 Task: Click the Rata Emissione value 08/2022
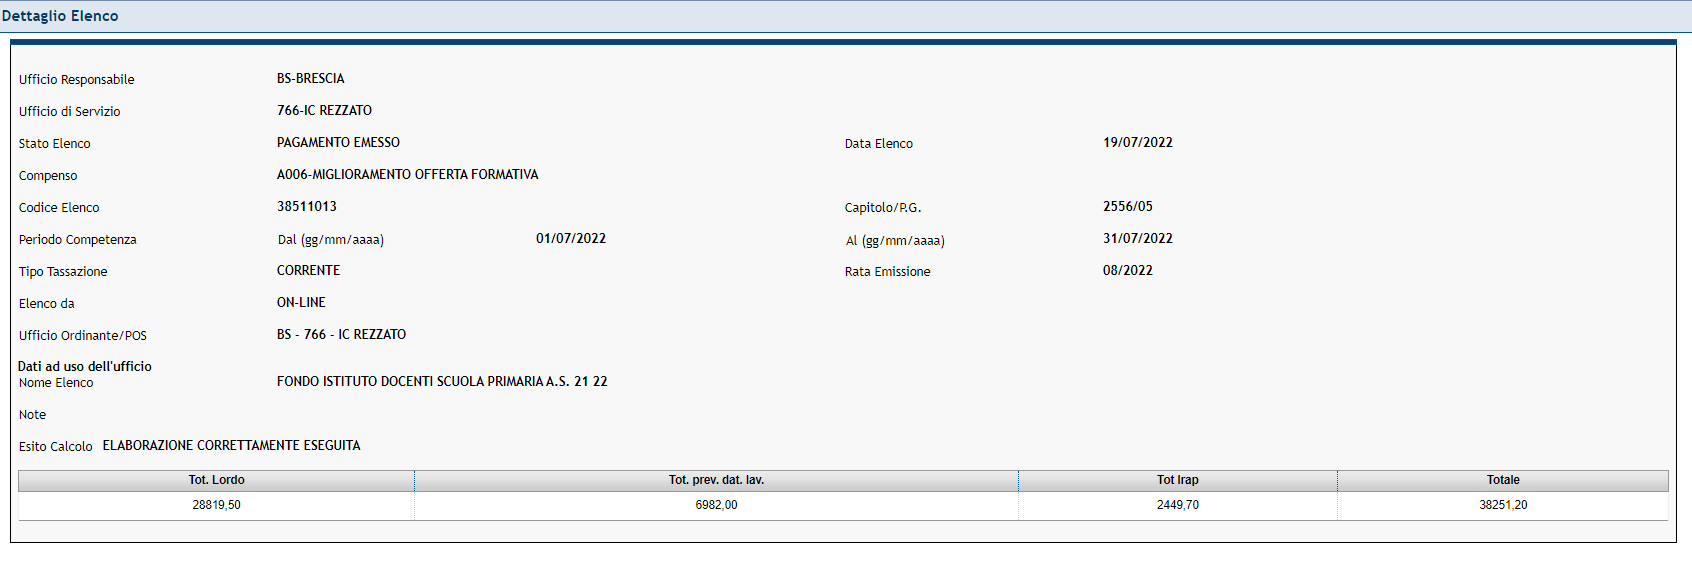pyautogui.click(x=1127, y=271)
